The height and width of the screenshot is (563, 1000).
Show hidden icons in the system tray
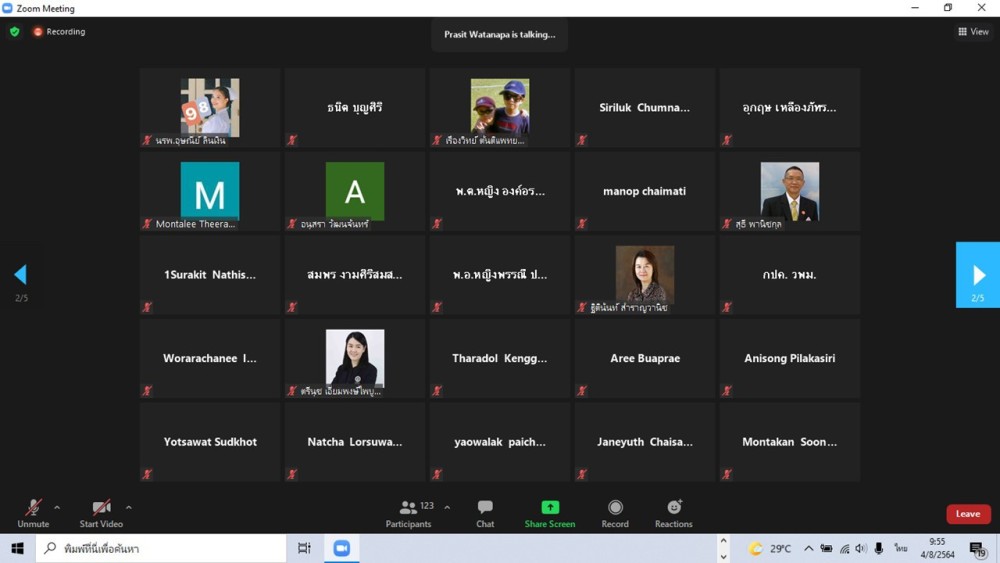coord(808,548)
